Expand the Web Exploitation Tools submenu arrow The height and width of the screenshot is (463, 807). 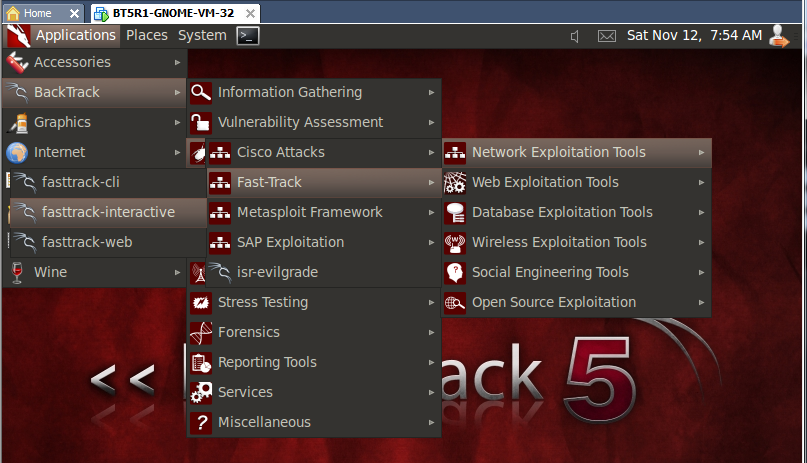(701, 183)
